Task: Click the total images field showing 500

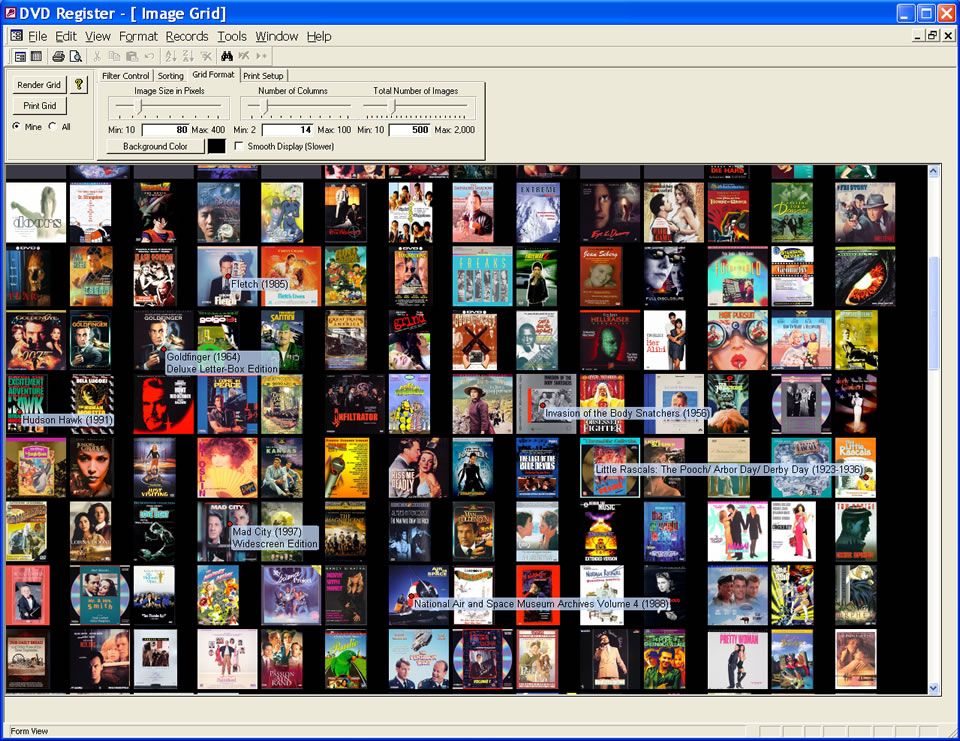Action: click(409, 130)
